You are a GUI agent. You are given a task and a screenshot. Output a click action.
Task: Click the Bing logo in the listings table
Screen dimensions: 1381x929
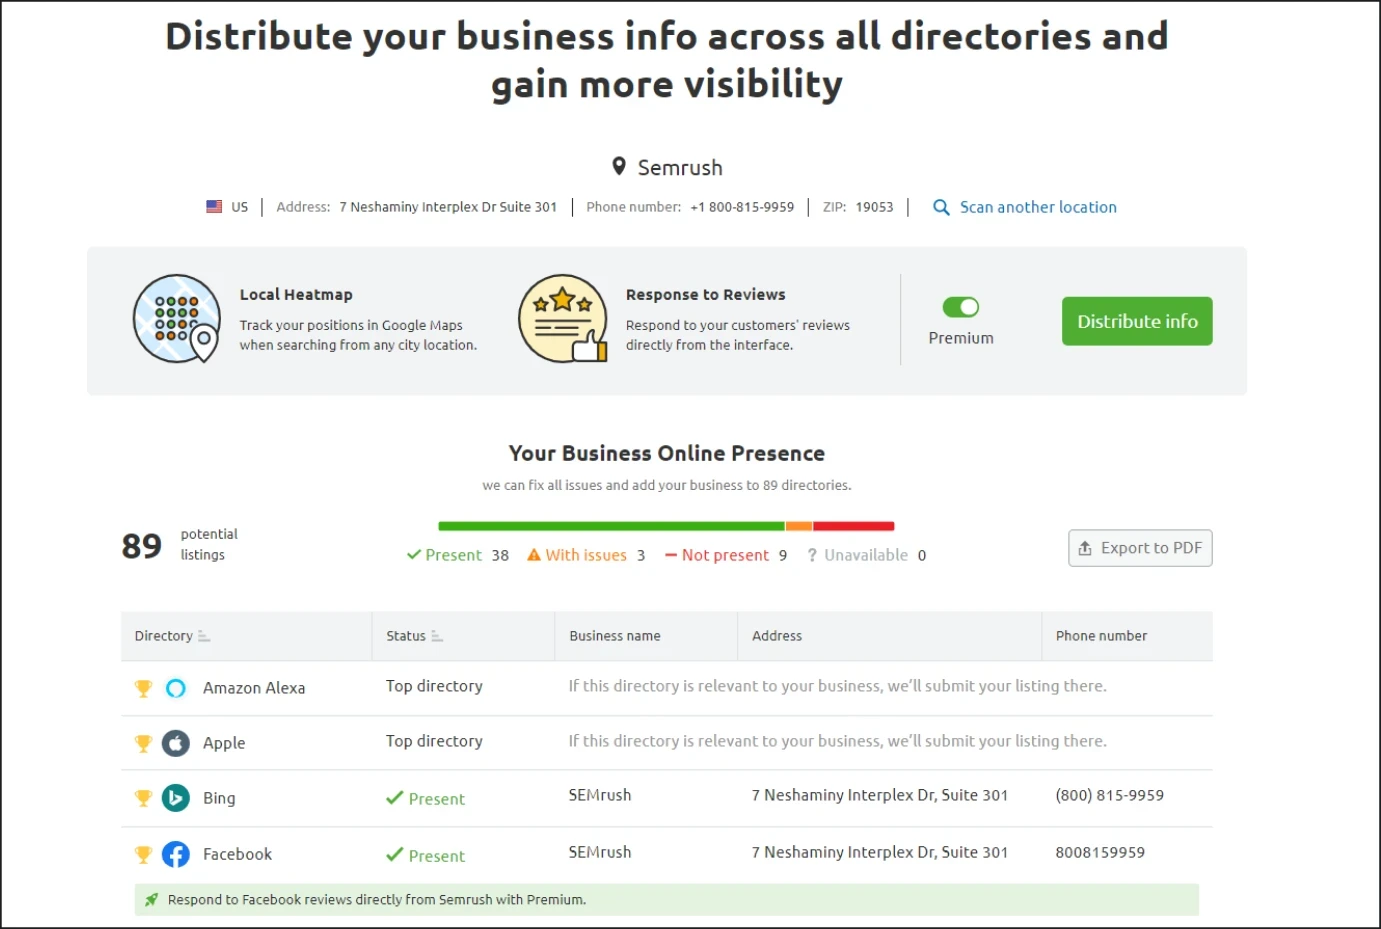coord(175,798)
